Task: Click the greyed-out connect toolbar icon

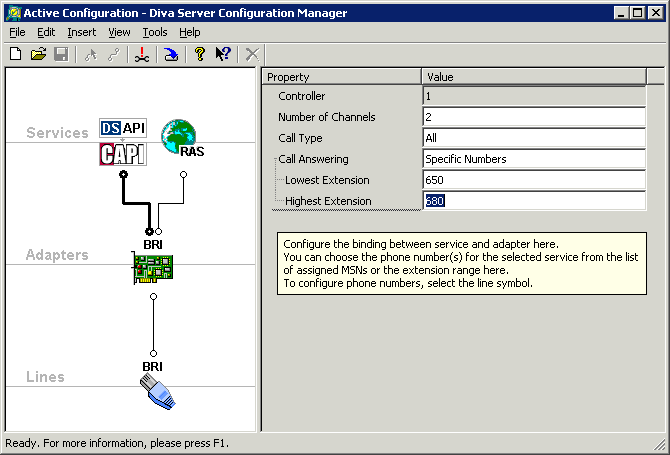Action: (91, 55)
